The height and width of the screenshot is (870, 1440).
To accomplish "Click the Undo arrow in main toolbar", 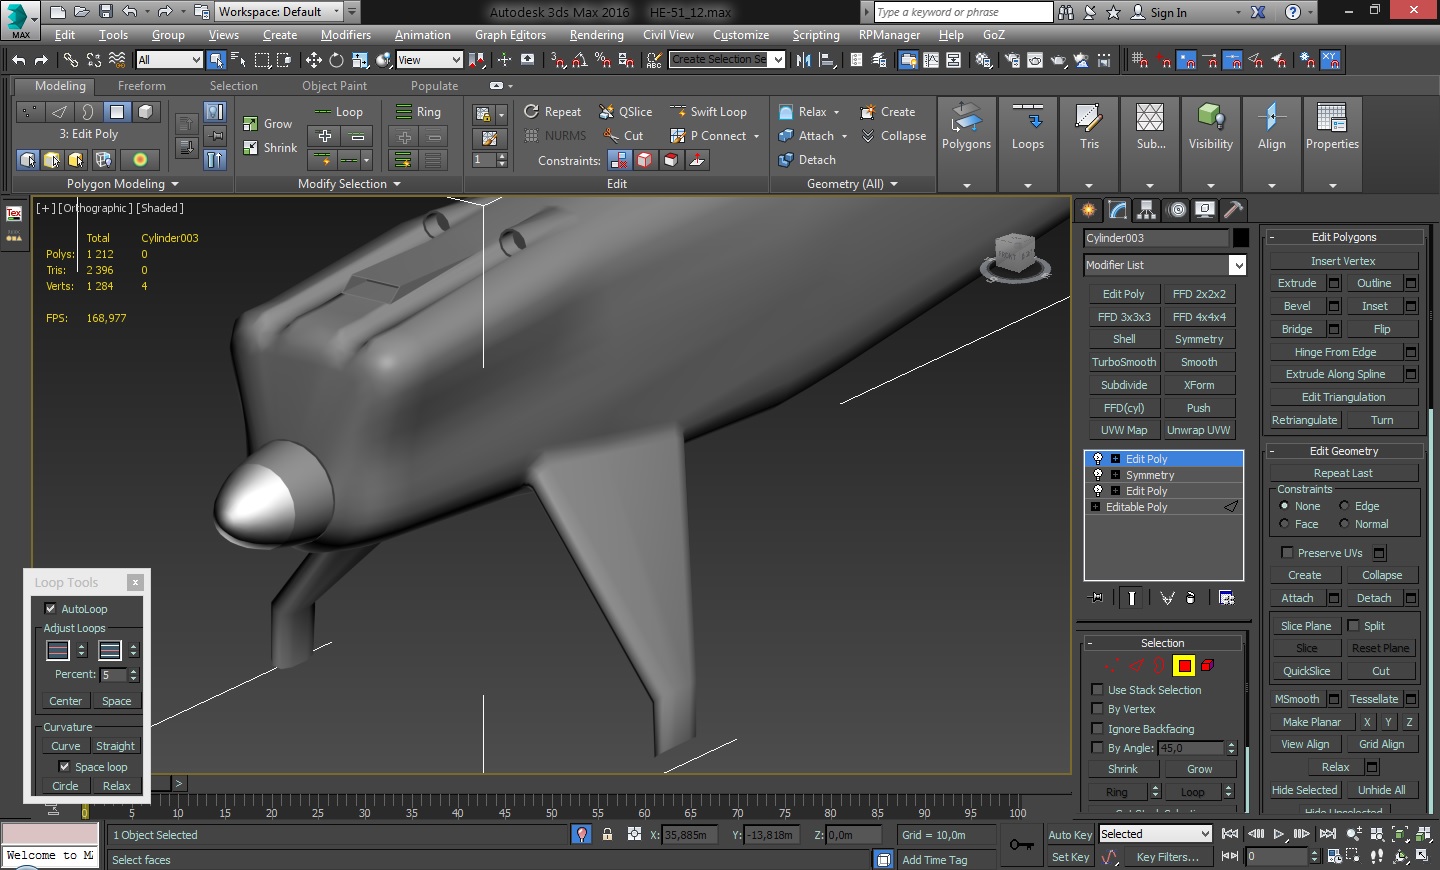I will coord(19,60).
